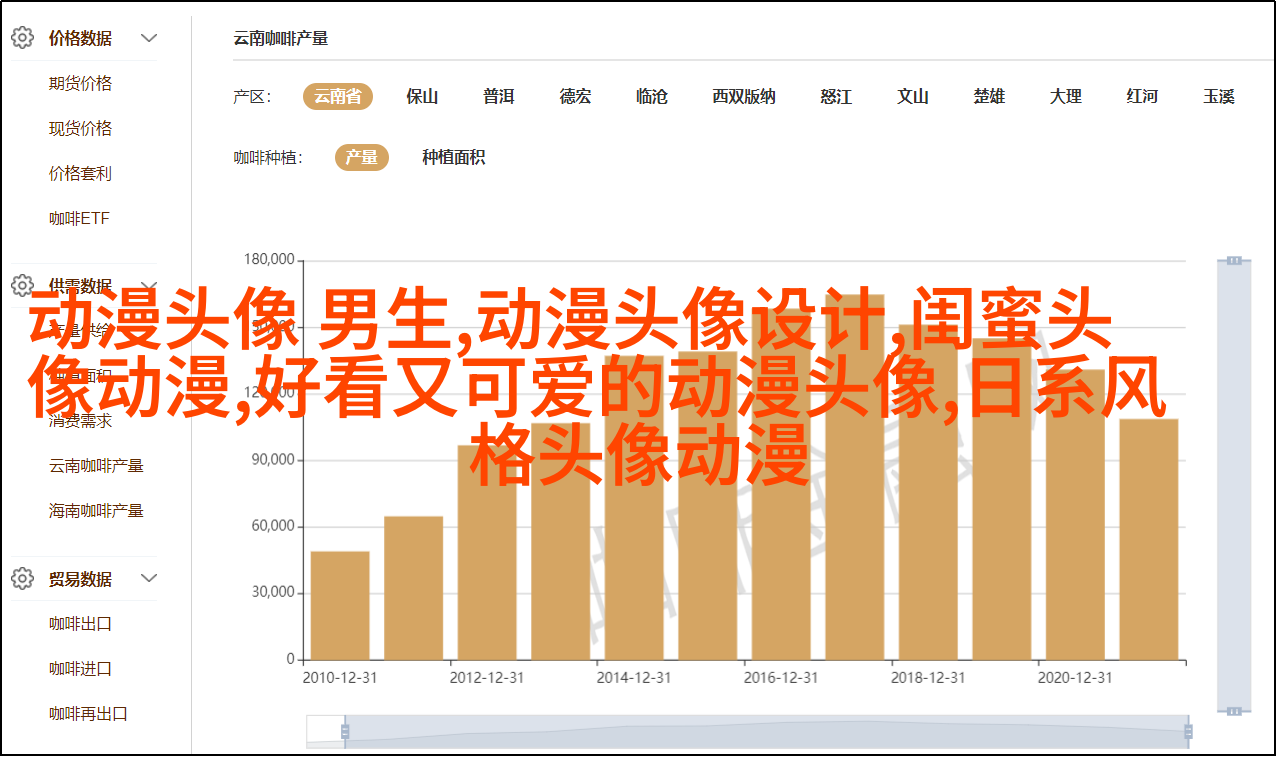The width and height of the screenshot is (1277, 757).
Task: Open the 期货价格 page
Action: point(80,84)
